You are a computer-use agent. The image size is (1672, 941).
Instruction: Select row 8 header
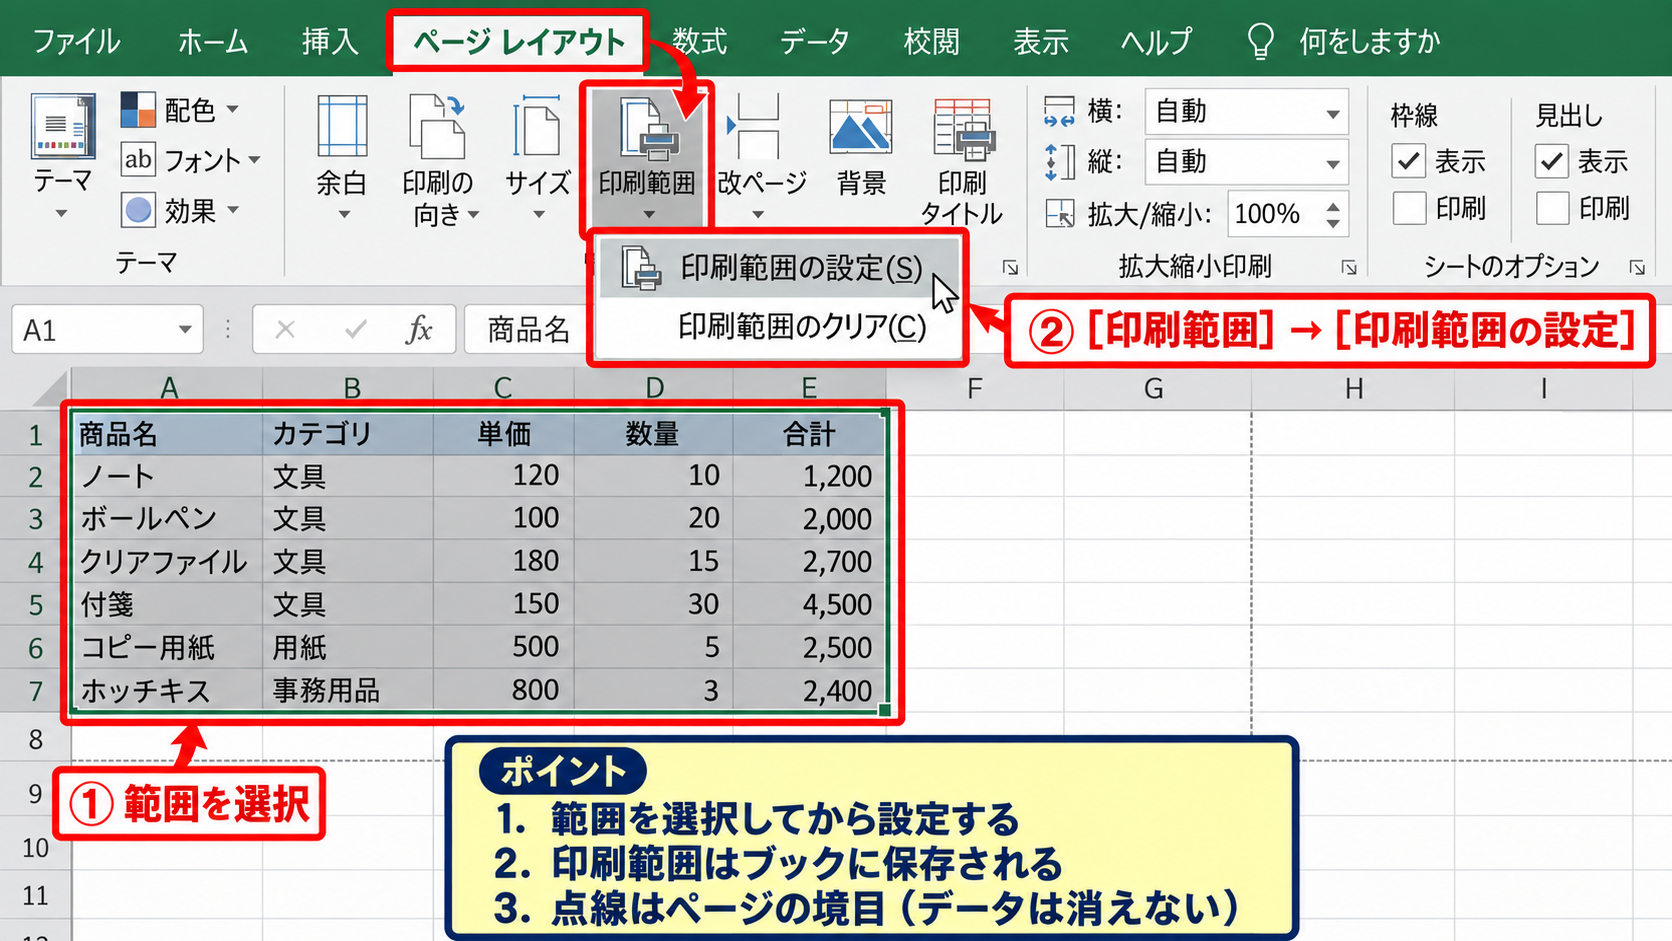[x=35, y=739]
